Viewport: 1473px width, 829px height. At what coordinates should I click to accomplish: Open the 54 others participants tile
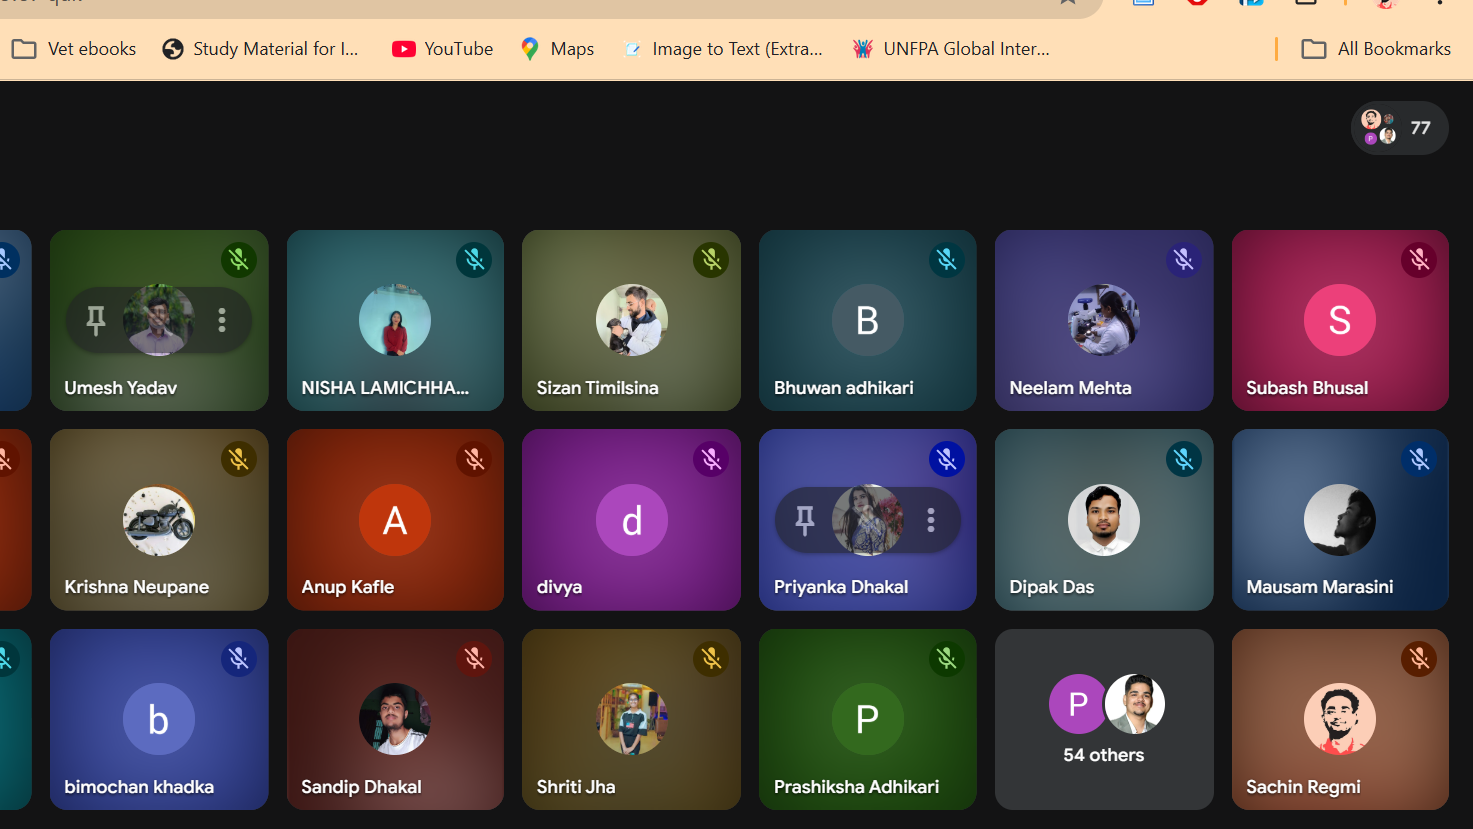pos(1104,719)
